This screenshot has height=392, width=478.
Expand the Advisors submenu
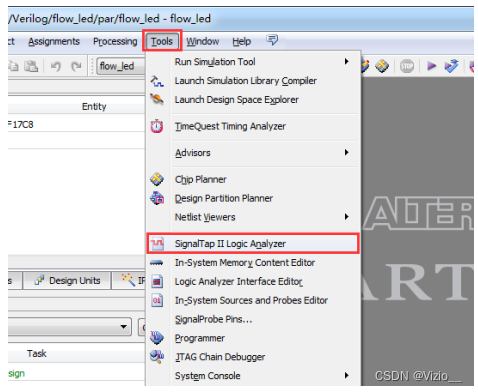pos(253,153)
